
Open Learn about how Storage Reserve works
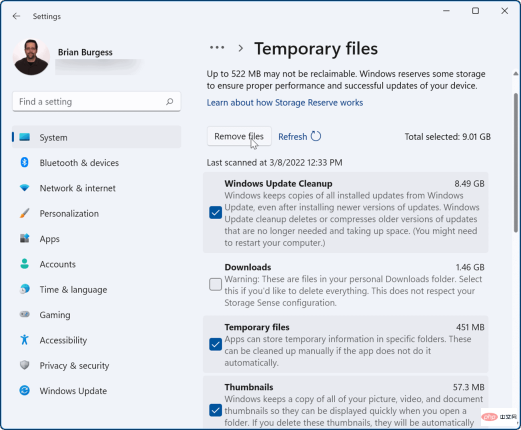point(285,102)
